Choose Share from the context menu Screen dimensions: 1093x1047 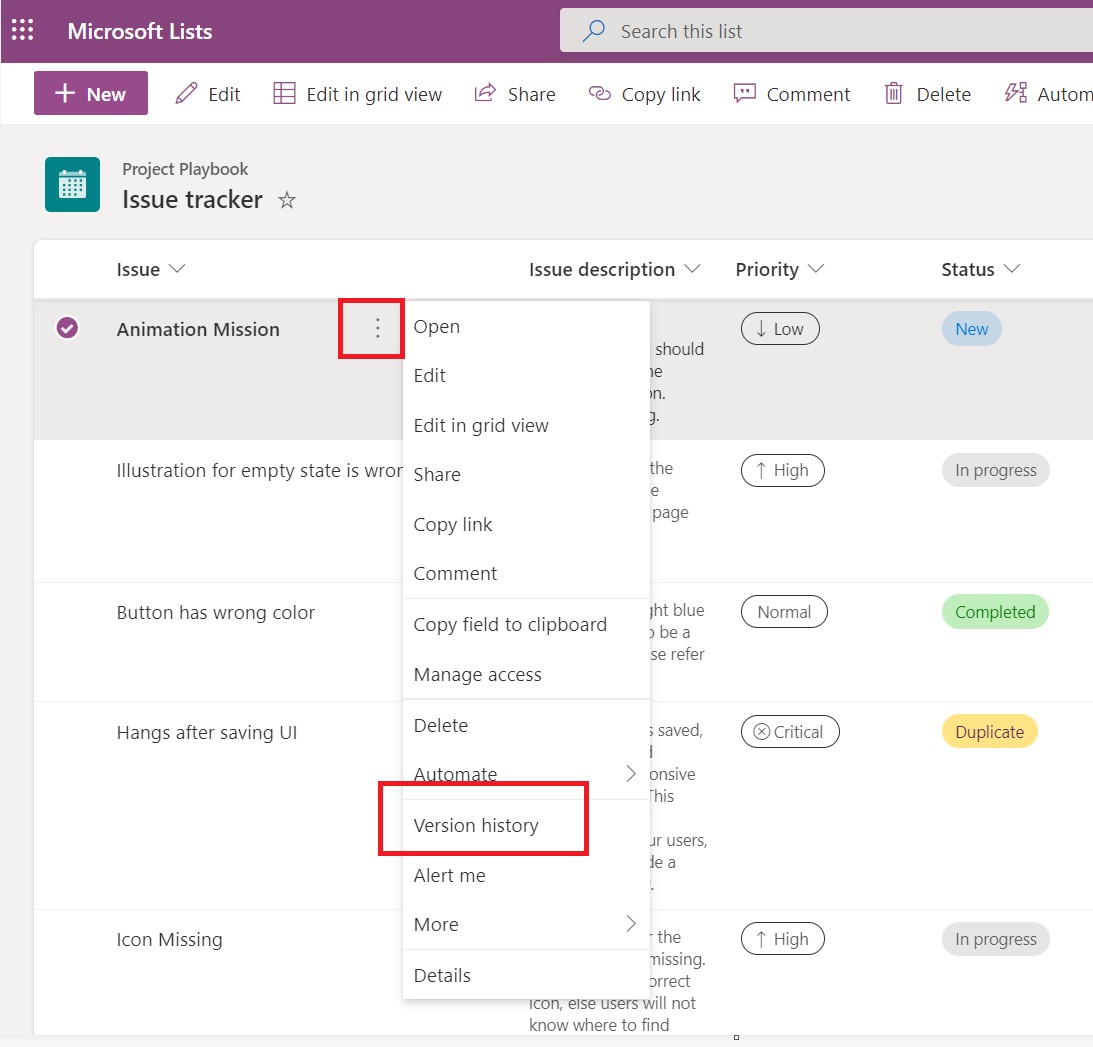point(526,475)
